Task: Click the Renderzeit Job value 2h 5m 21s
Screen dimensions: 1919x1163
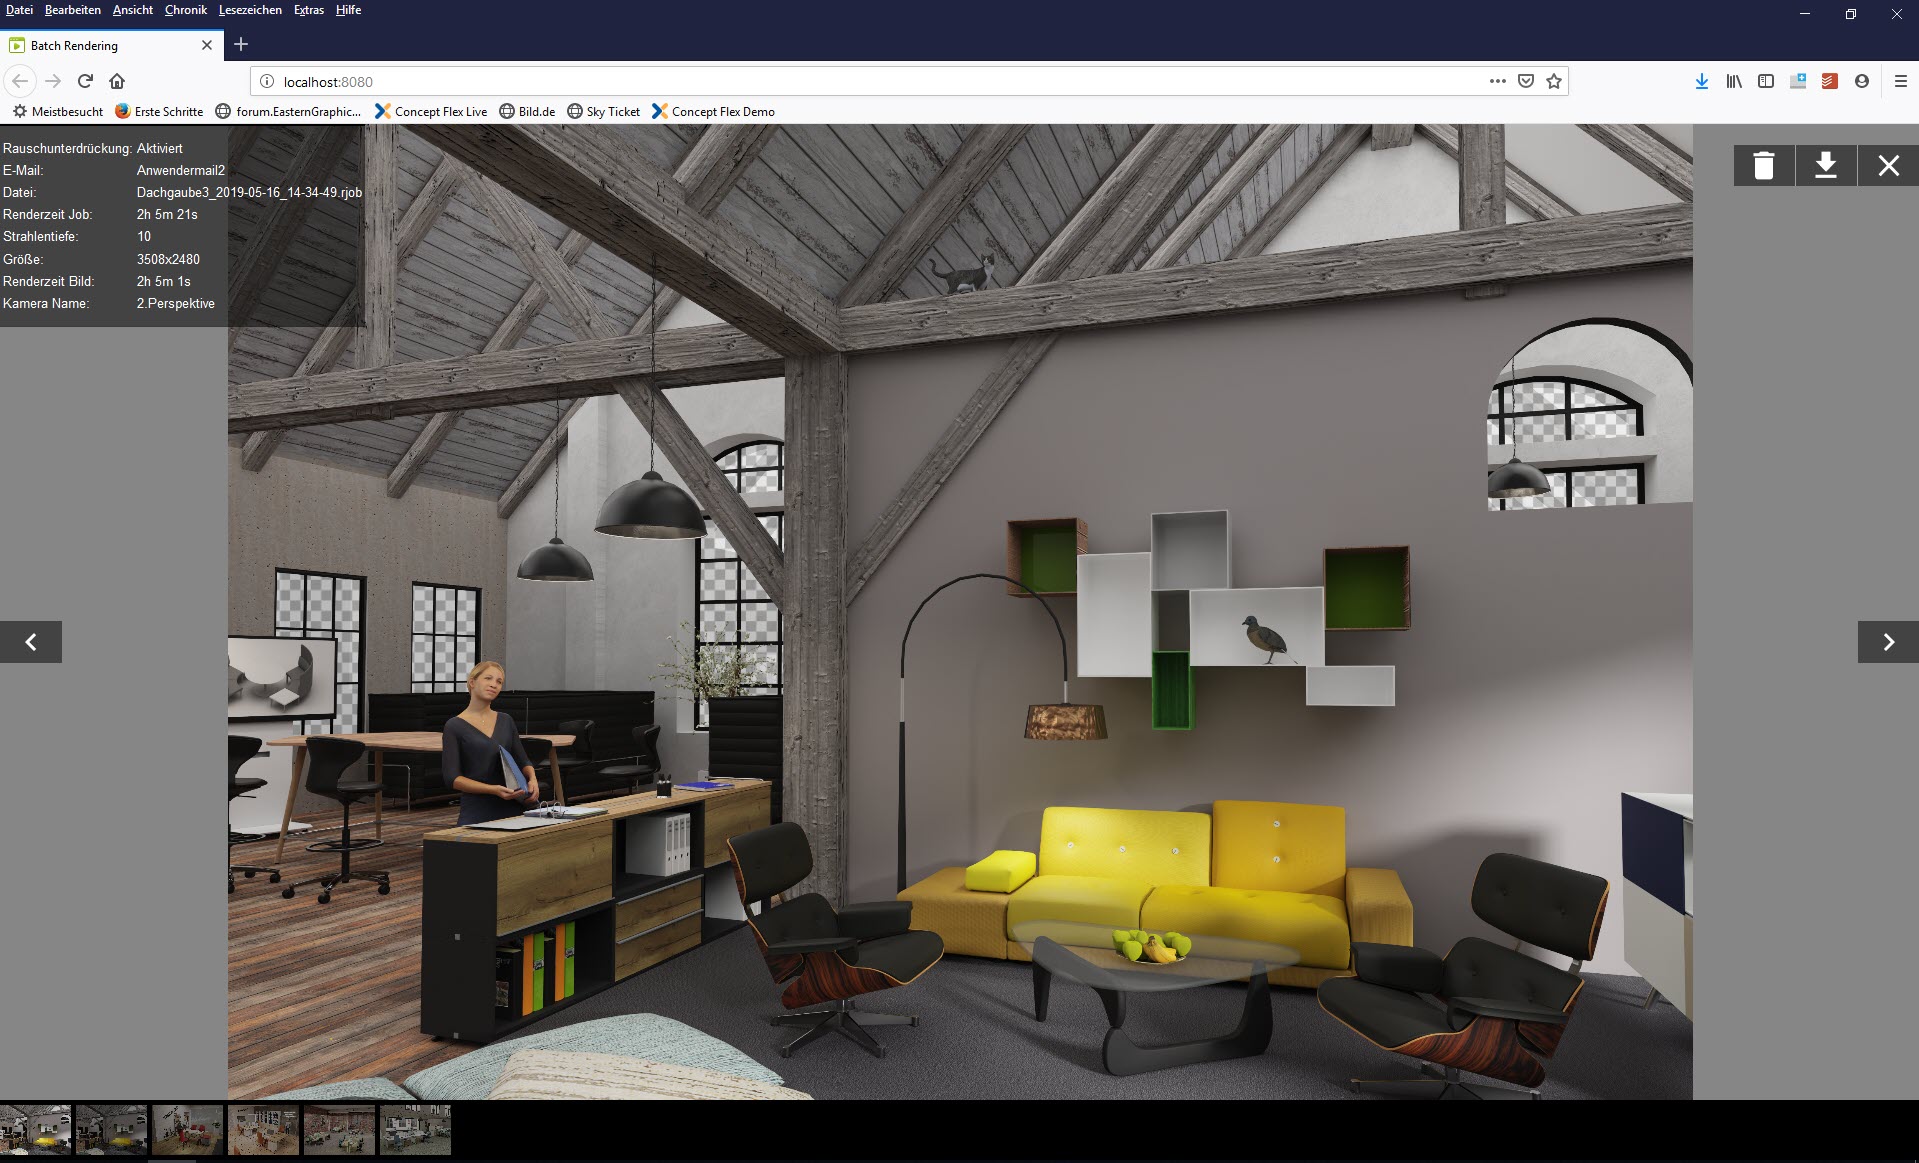Action: click(167, 214)
